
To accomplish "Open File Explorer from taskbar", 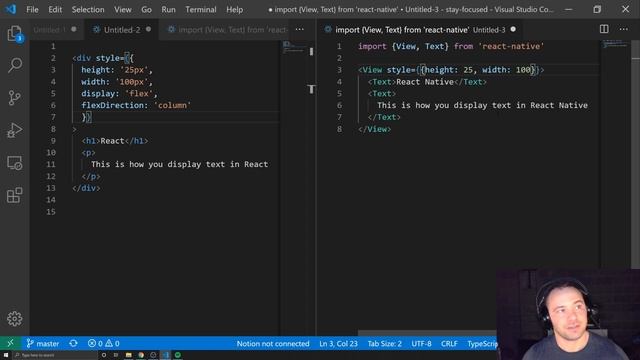I will point(129,355).
